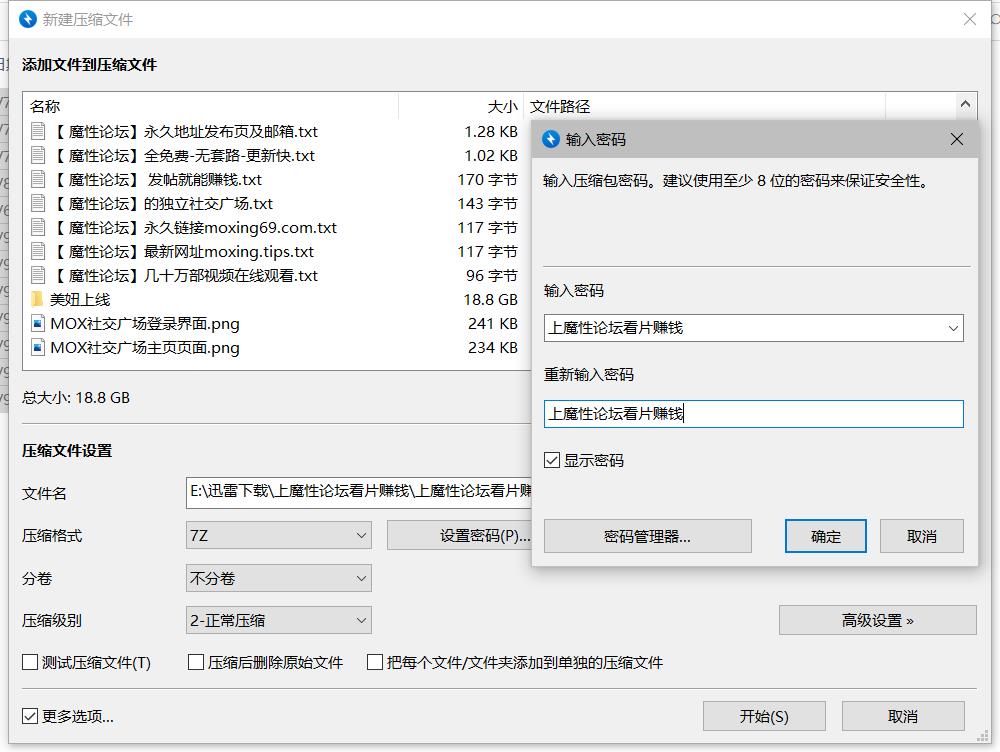Click the app logo in the 输入密码 dialog title
The width and height of the screenshot is (1000, 752).
point(551,139)
